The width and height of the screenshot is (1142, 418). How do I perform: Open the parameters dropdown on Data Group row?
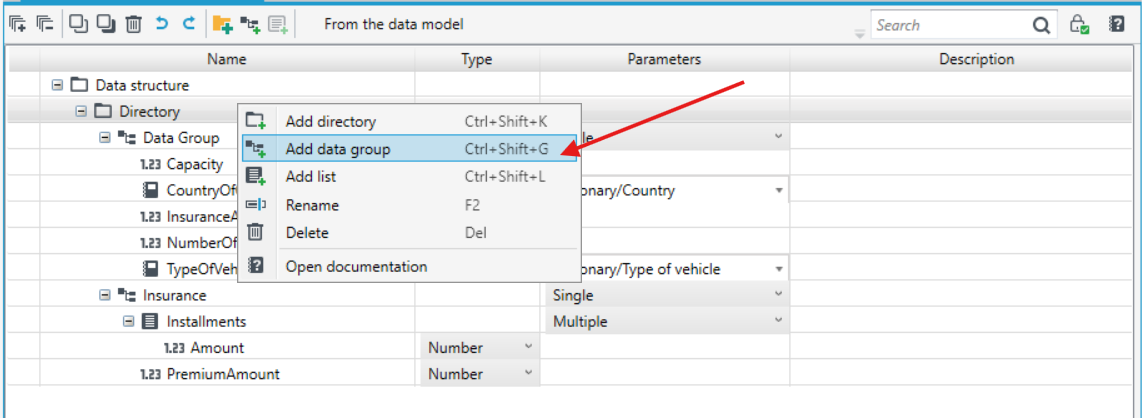point(778,137)
